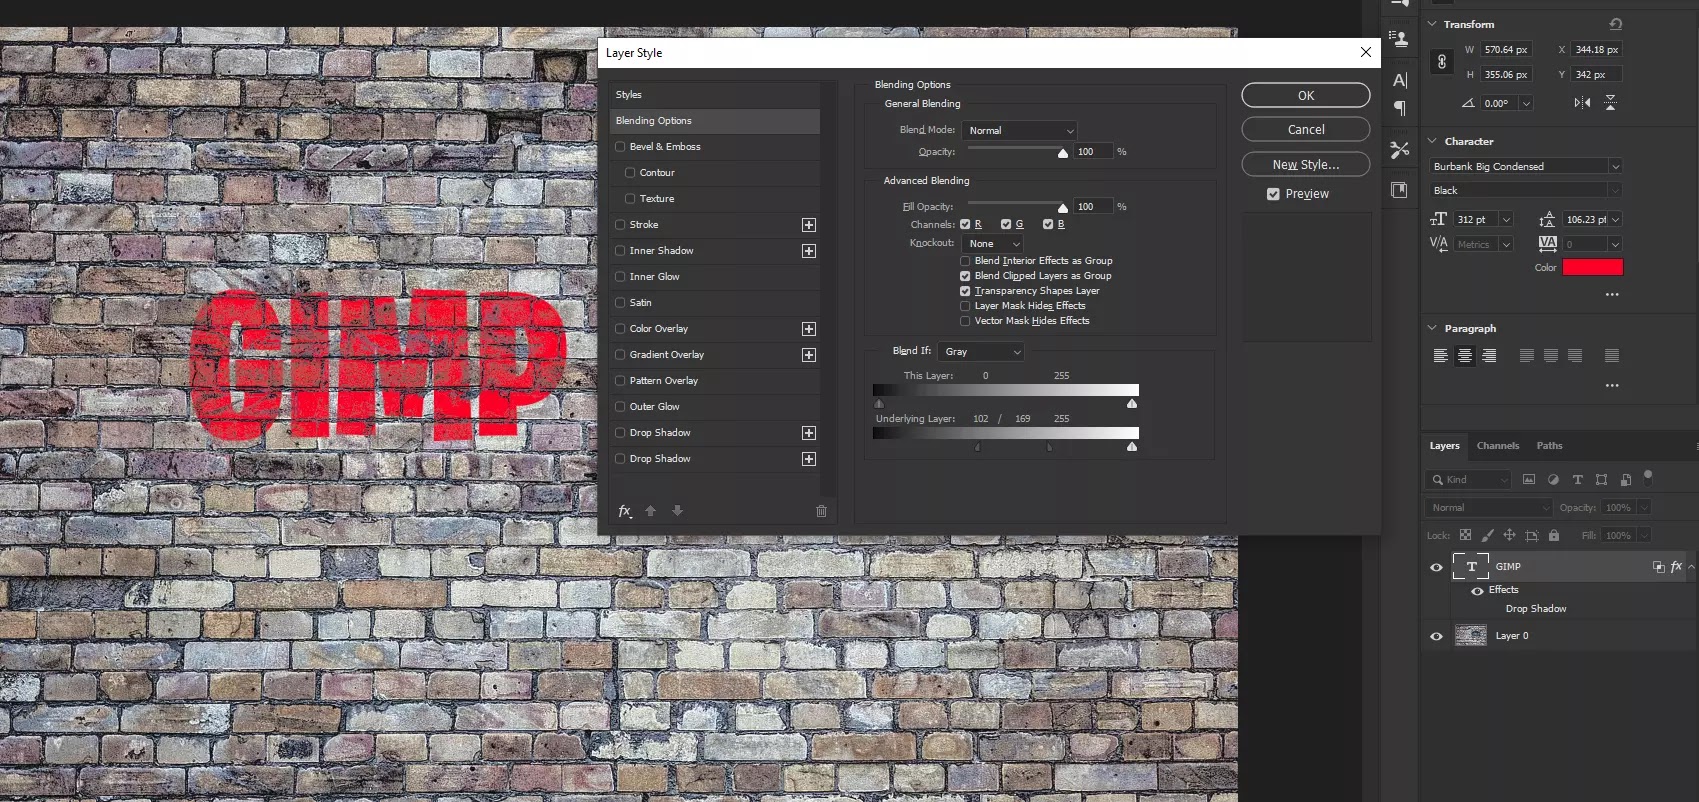Image resolution: width=1699 pixels, height=802 pixels.
Task: Enable the Bevel & Emboss checkbox
Action: click(620, 147)
